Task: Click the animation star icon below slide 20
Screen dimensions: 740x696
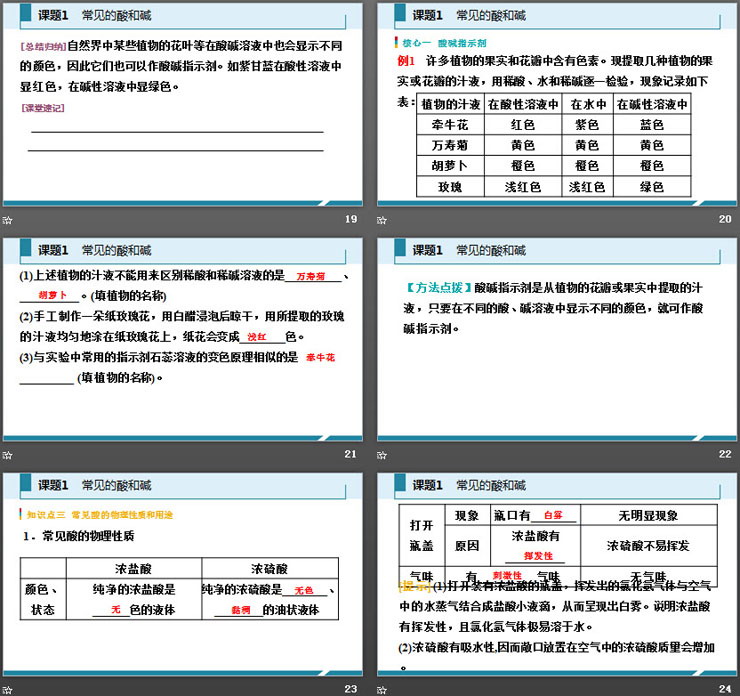Action: click(x=383, y=220)
